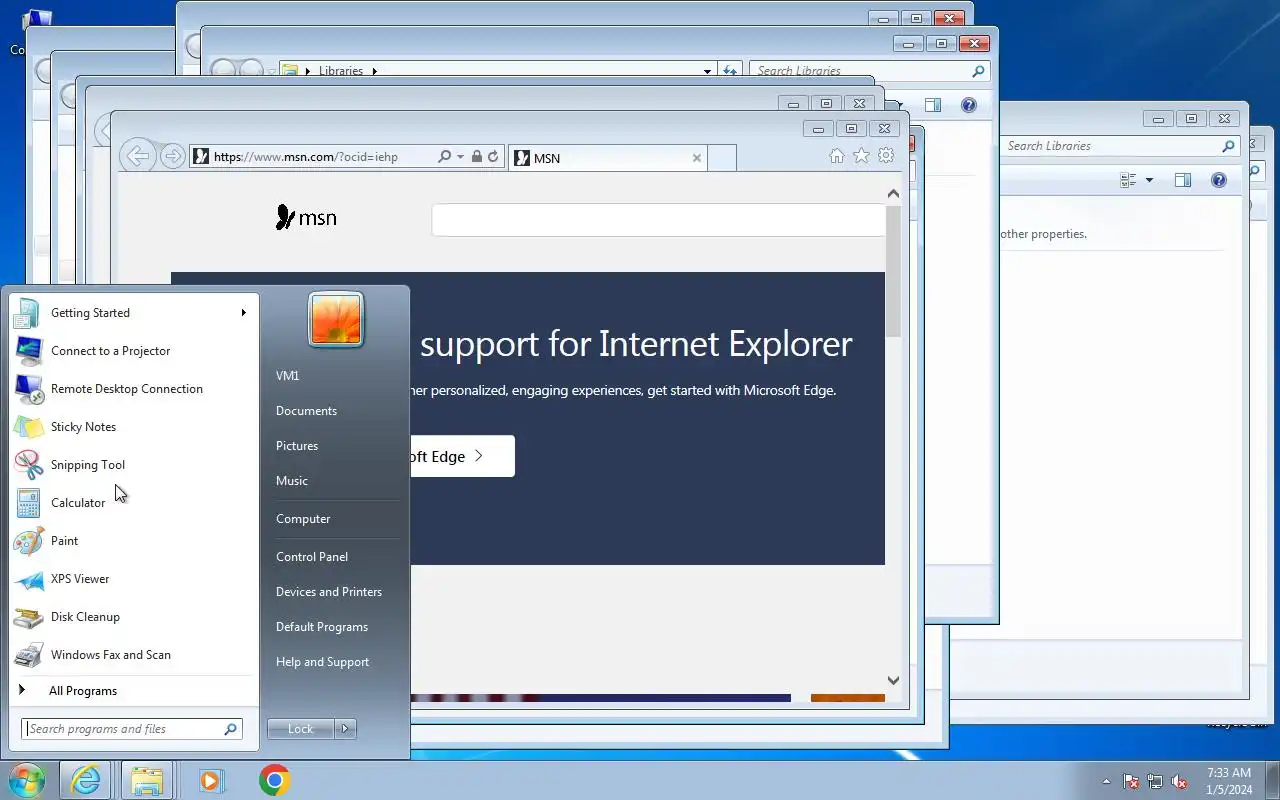Screen dimensions: 1280x800
Task: Open Google Chrome from the taskbar
Action: (275, 780)
